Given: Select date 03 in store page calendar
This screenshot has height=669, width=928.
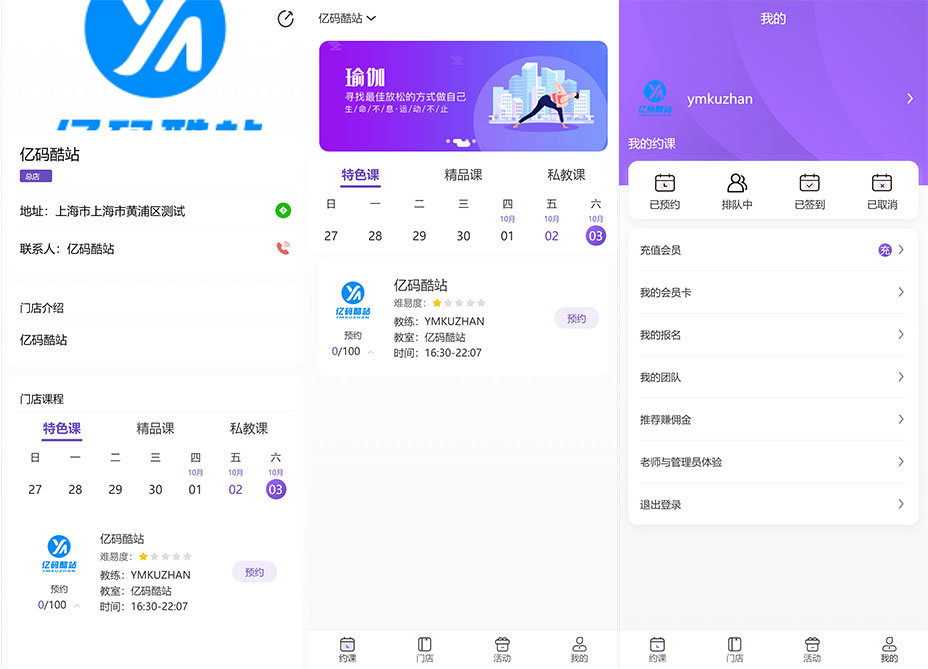Looking at the screenshot, I should point(276,489).
